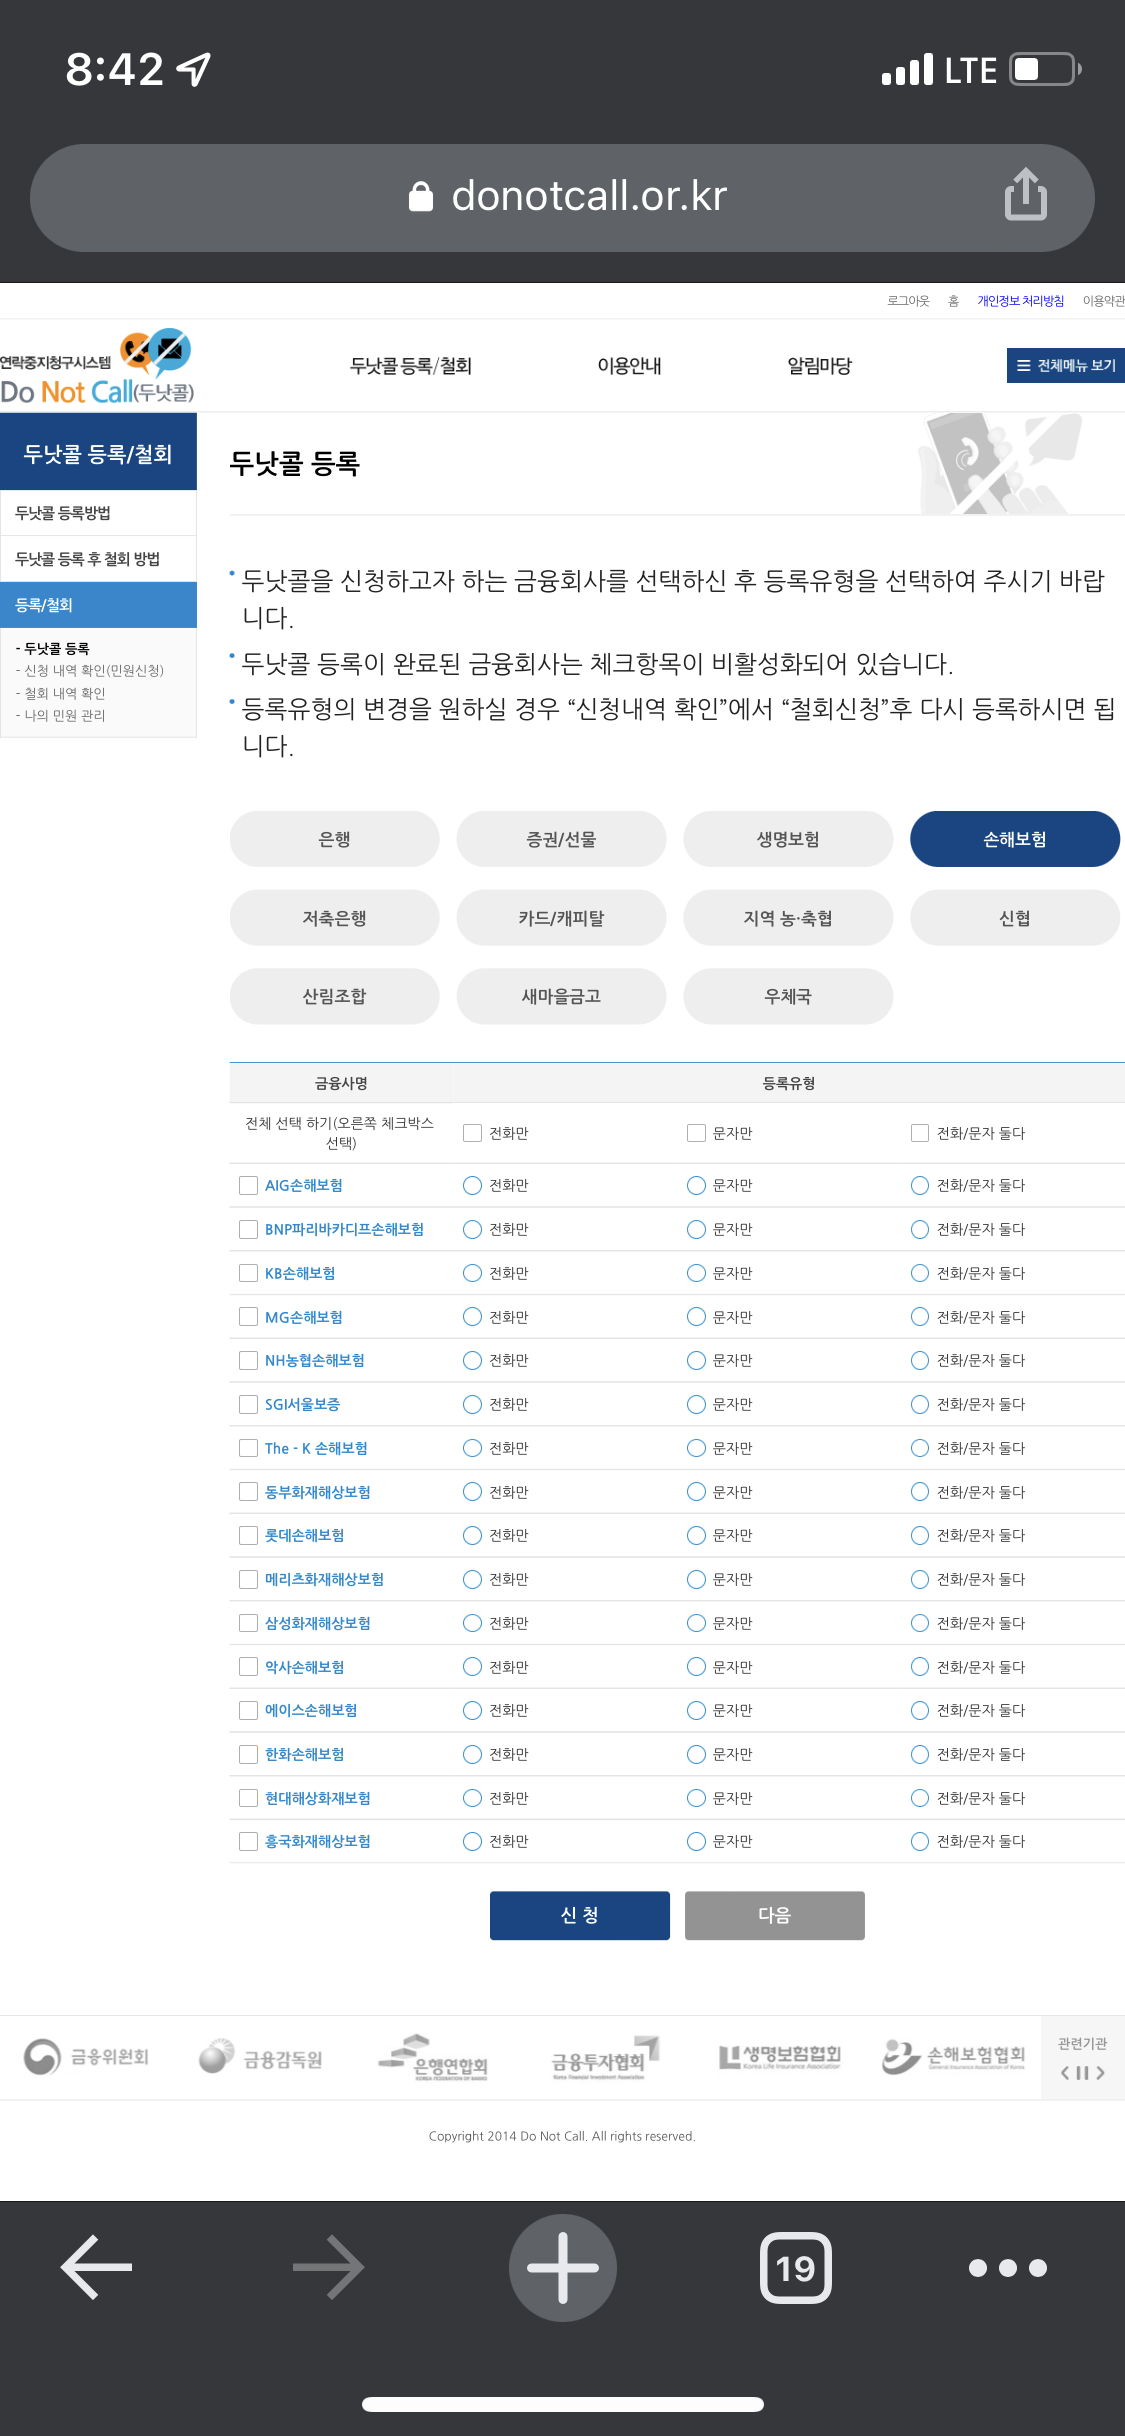Go to next related-organization logos
1125x2436 pixels.
pos(1100,2073)
